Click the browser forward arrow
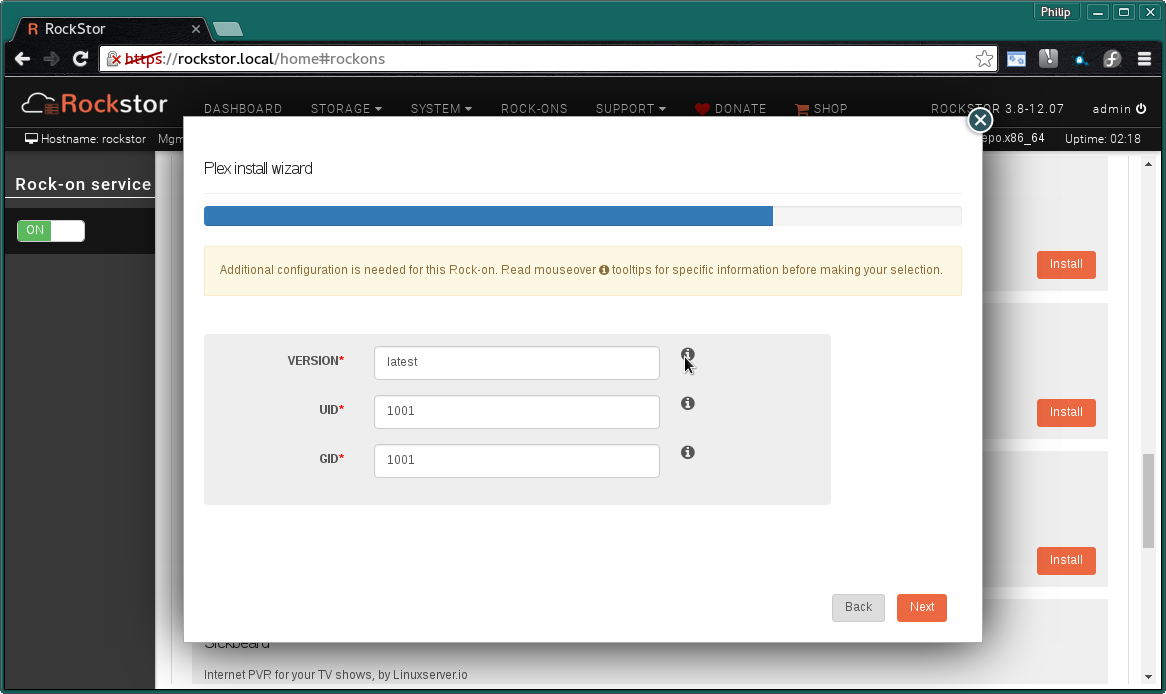This screenshot has width=1166, height=694. coord(51,59)
